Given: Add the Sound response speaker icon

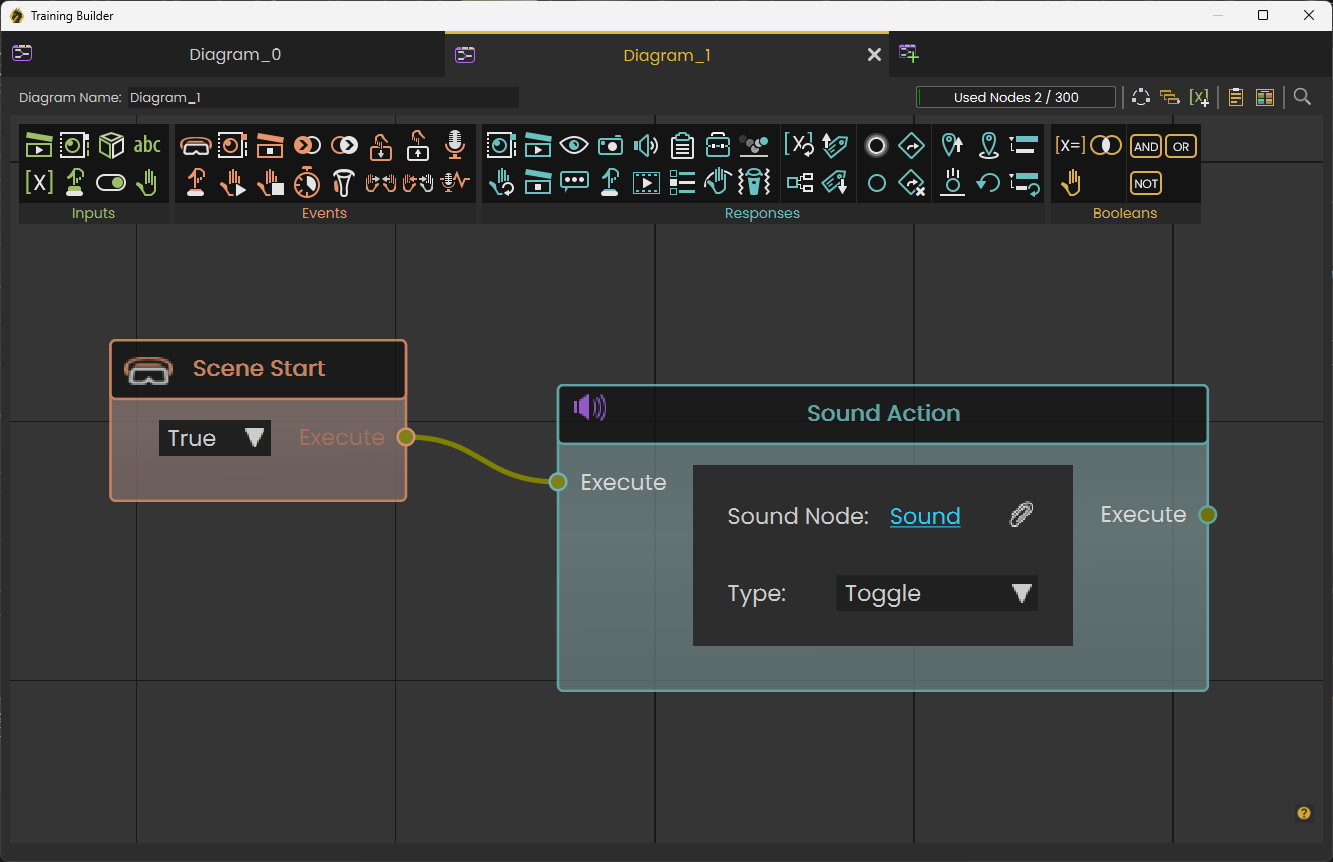Looking at the screenshot, I should pos(646,146).
